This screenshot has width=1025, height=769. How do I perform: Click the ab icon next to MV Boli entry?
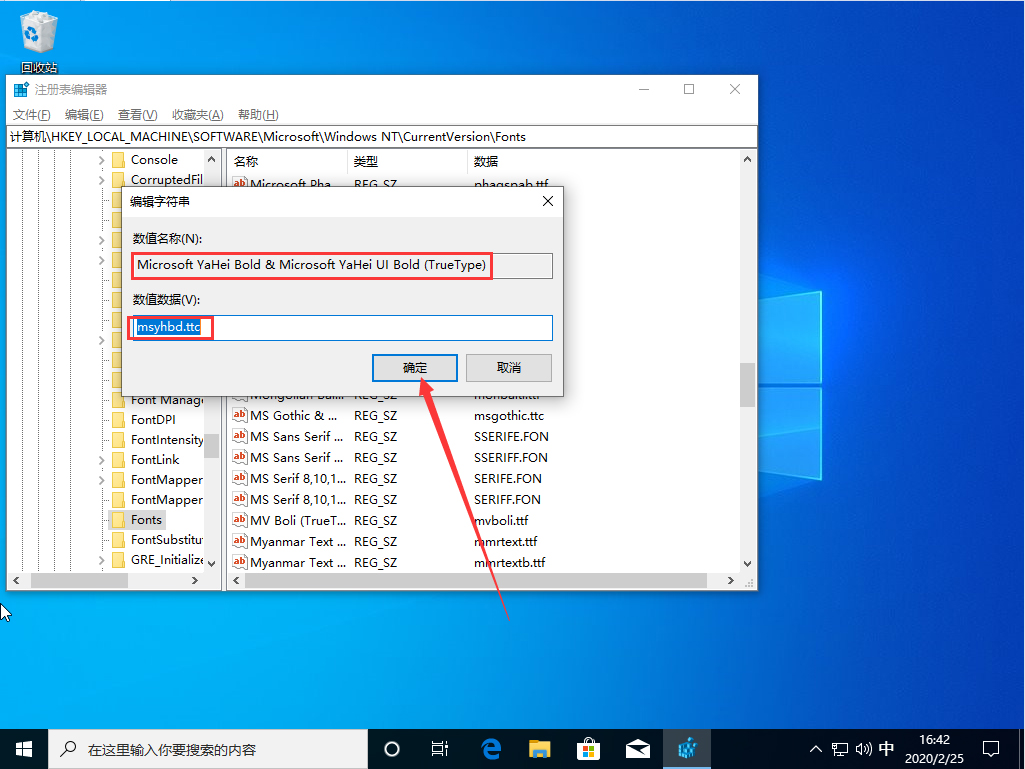240,520
